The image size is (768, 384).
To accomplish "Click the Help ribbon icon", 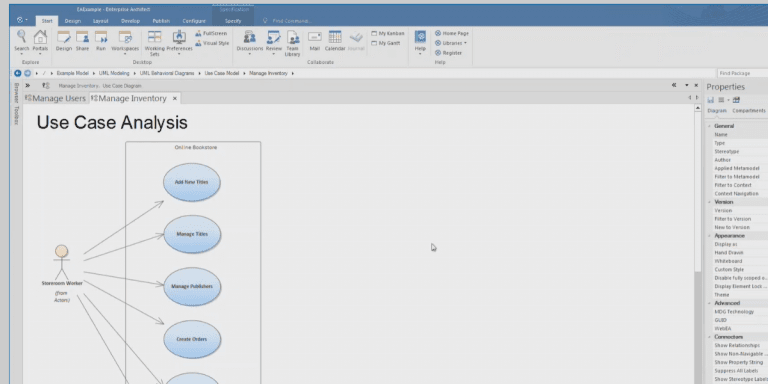I will tap(420, 41).
